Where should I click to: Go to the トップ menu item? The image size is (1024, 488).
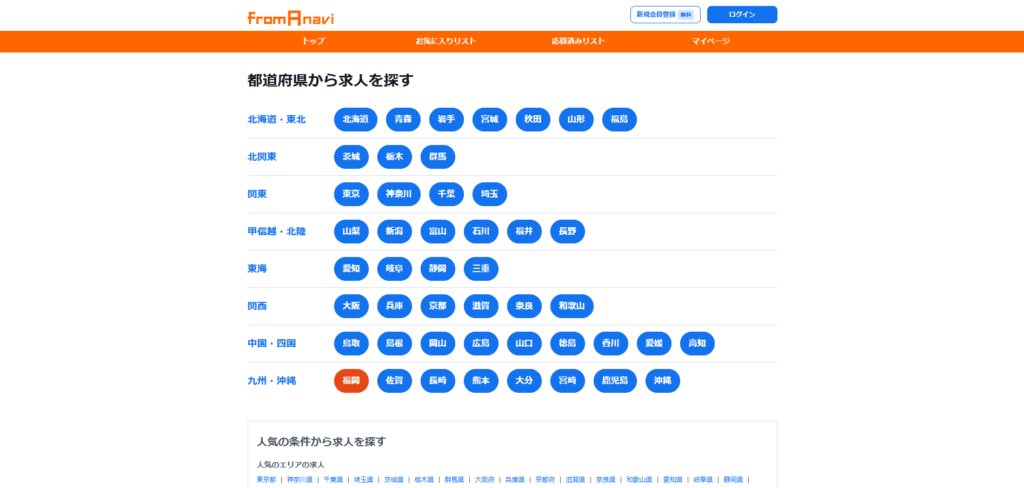[313, 41]
